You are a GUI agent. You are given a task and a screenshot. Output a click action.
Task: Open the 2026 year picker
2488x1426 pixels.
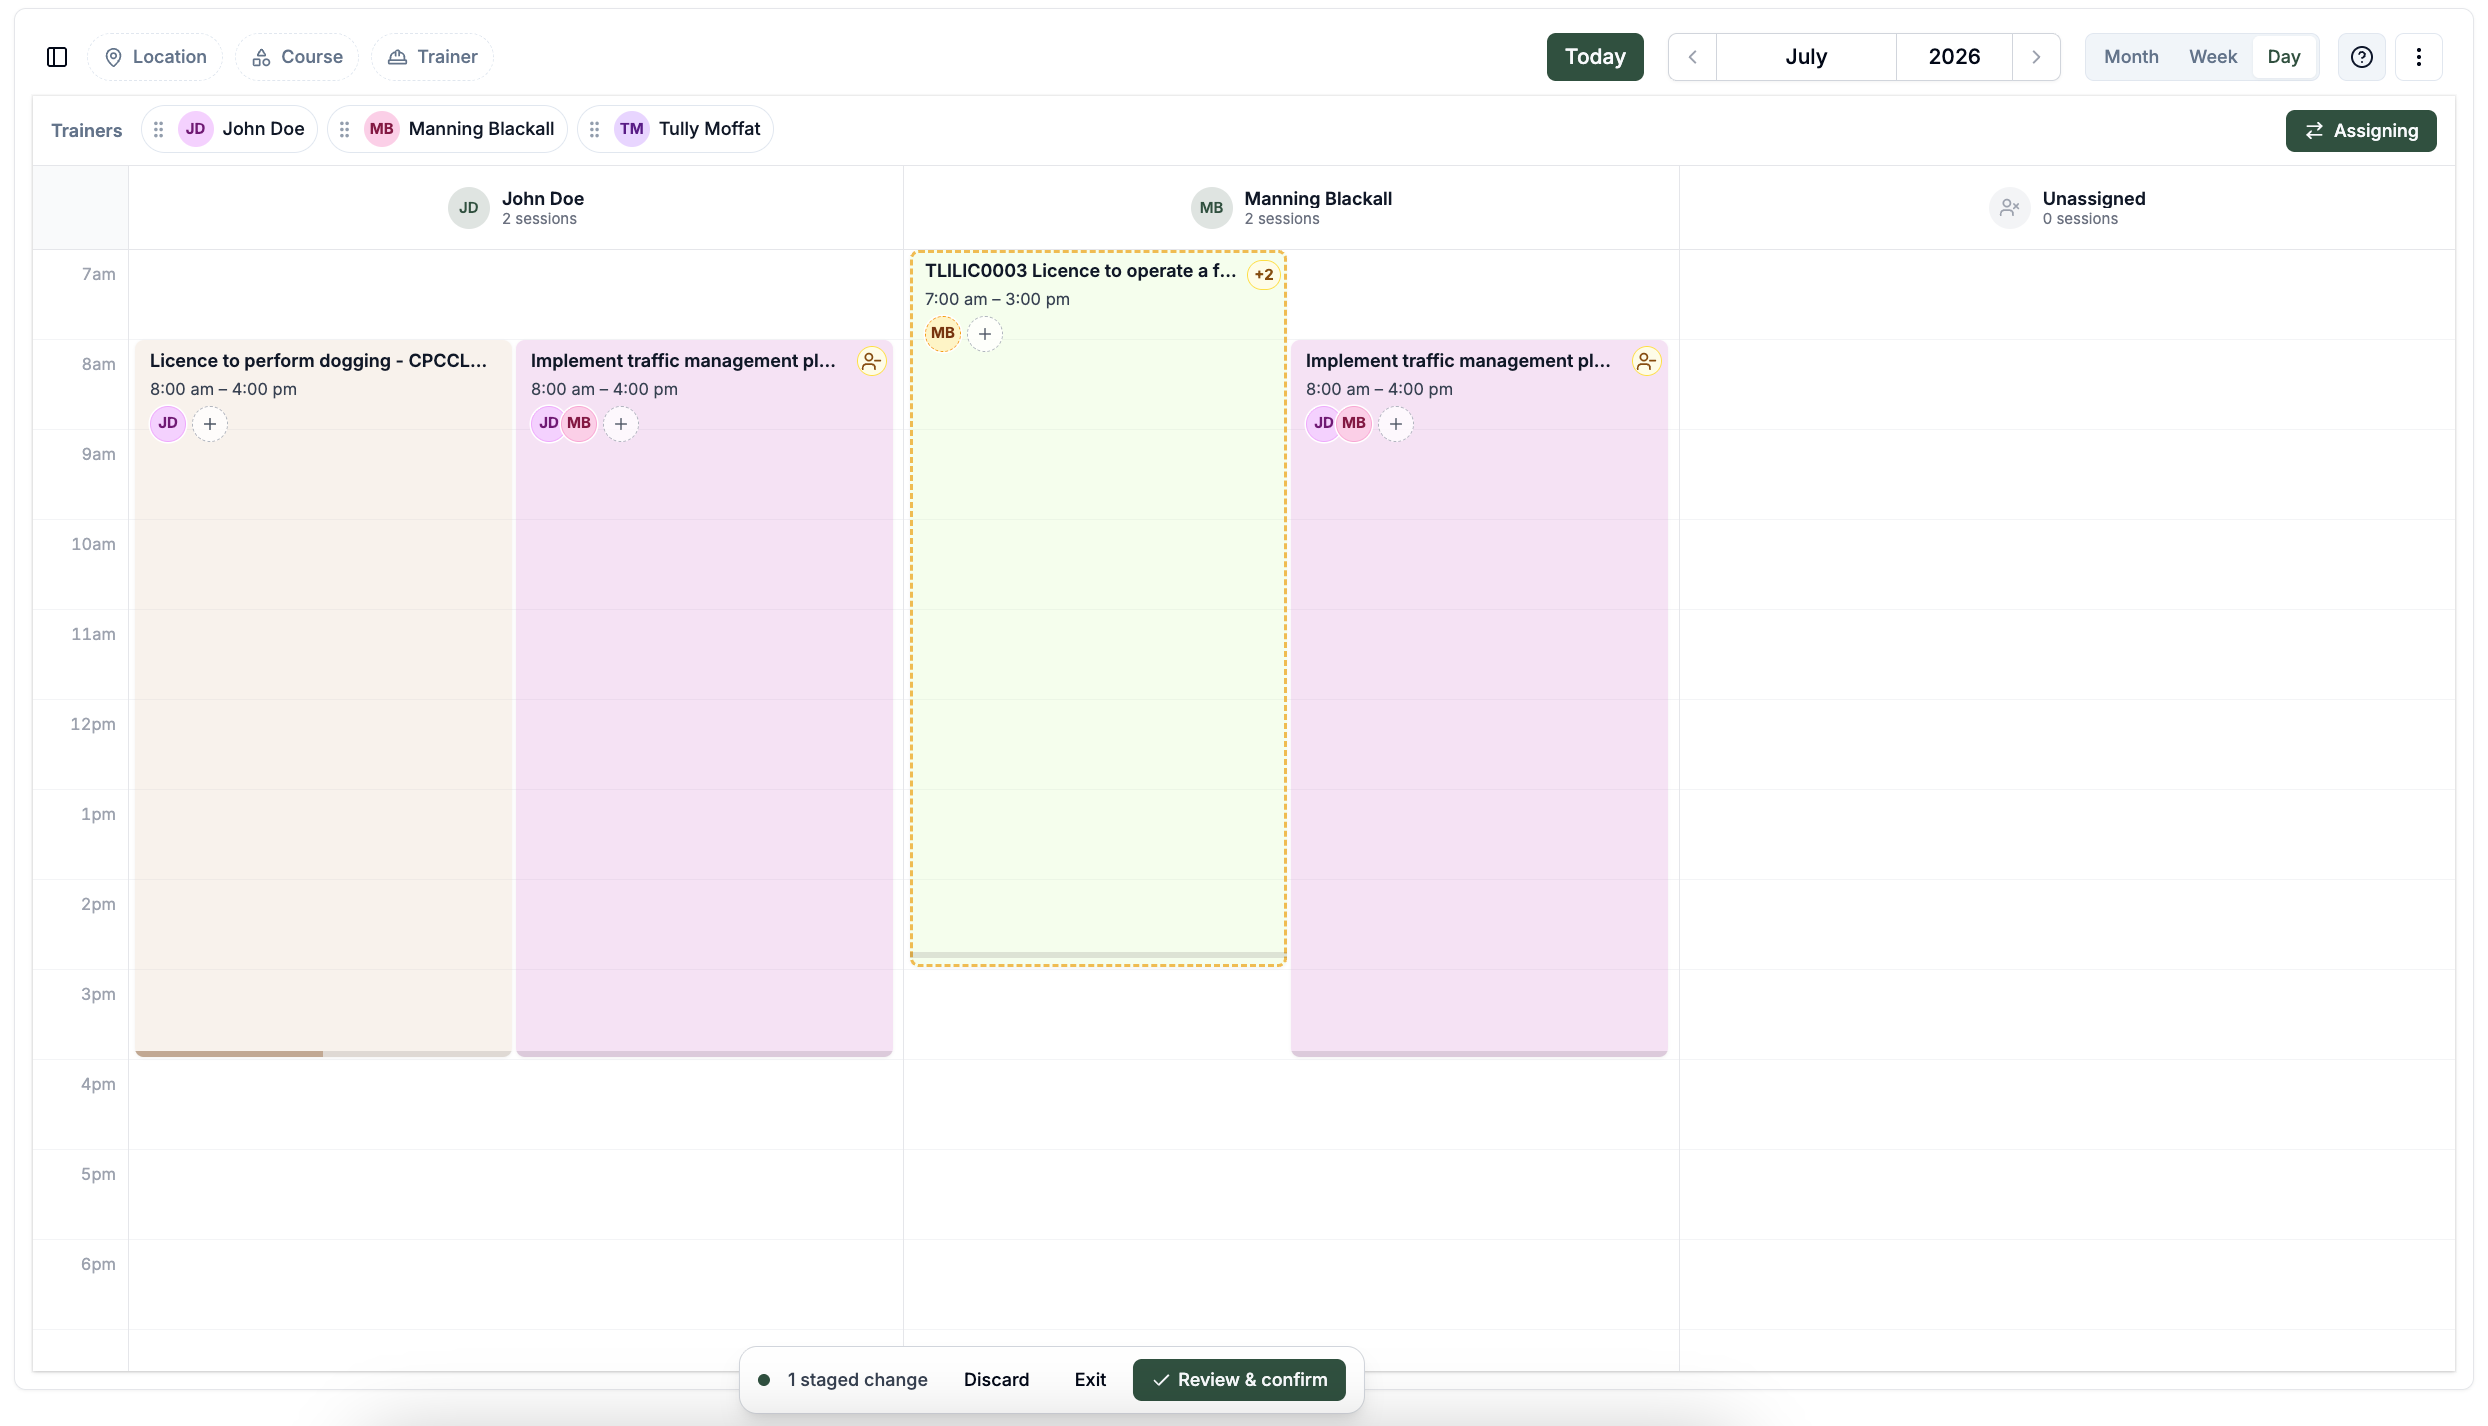[1954, 57]
